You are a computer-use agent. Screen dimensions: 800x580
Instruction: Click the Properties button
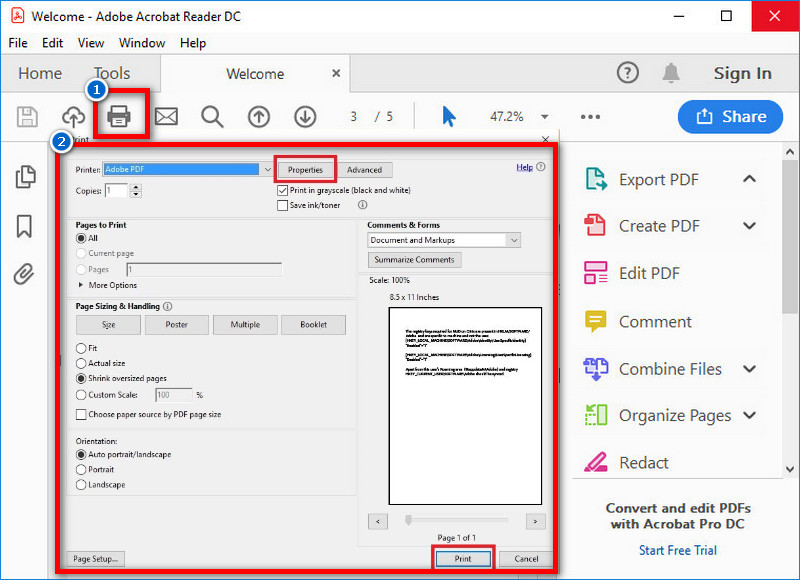305,170
